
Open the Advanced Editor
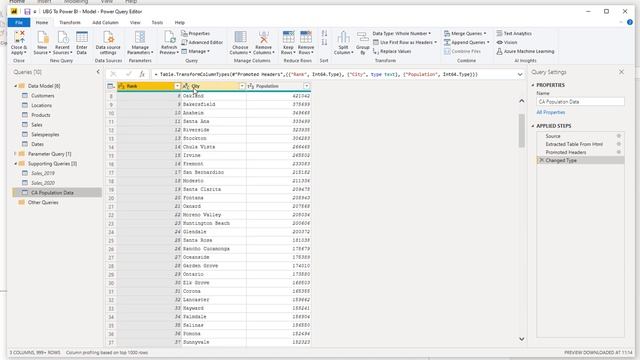click(202, 42)
